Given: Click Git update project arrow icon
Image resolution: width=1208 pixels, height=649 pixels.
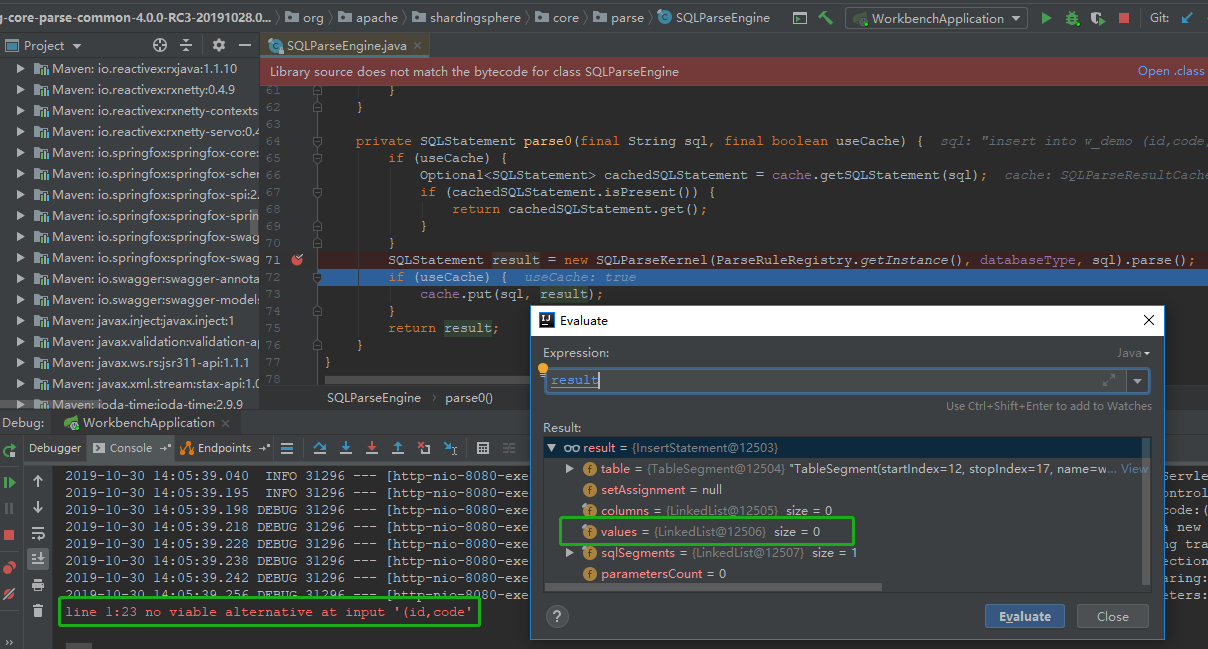Looking at the screenshot, I should pos(1187,18).
